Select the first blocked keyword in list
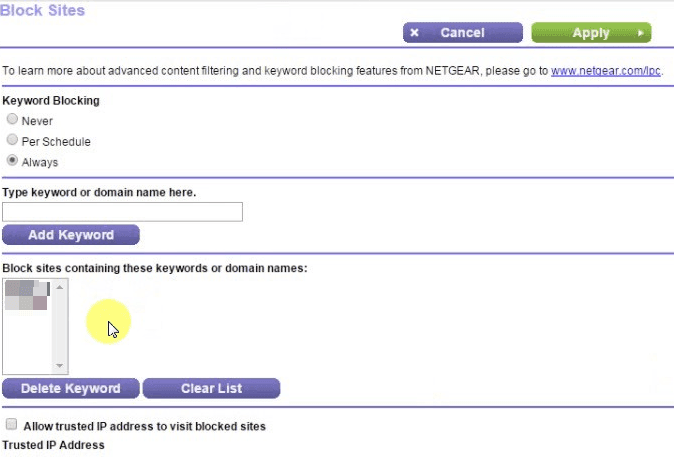The width and height of the screenshot is (674, 457). click(26, 289)
